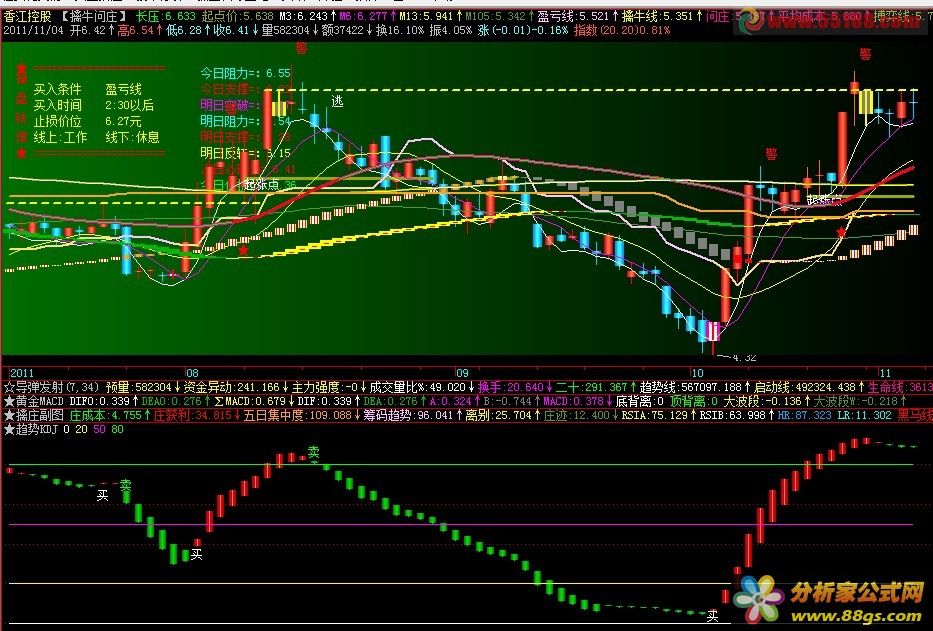This screenshot has height=631, width=933.
Task: Click the red 警 warning marker above August peak
Action: coord(302,48)
